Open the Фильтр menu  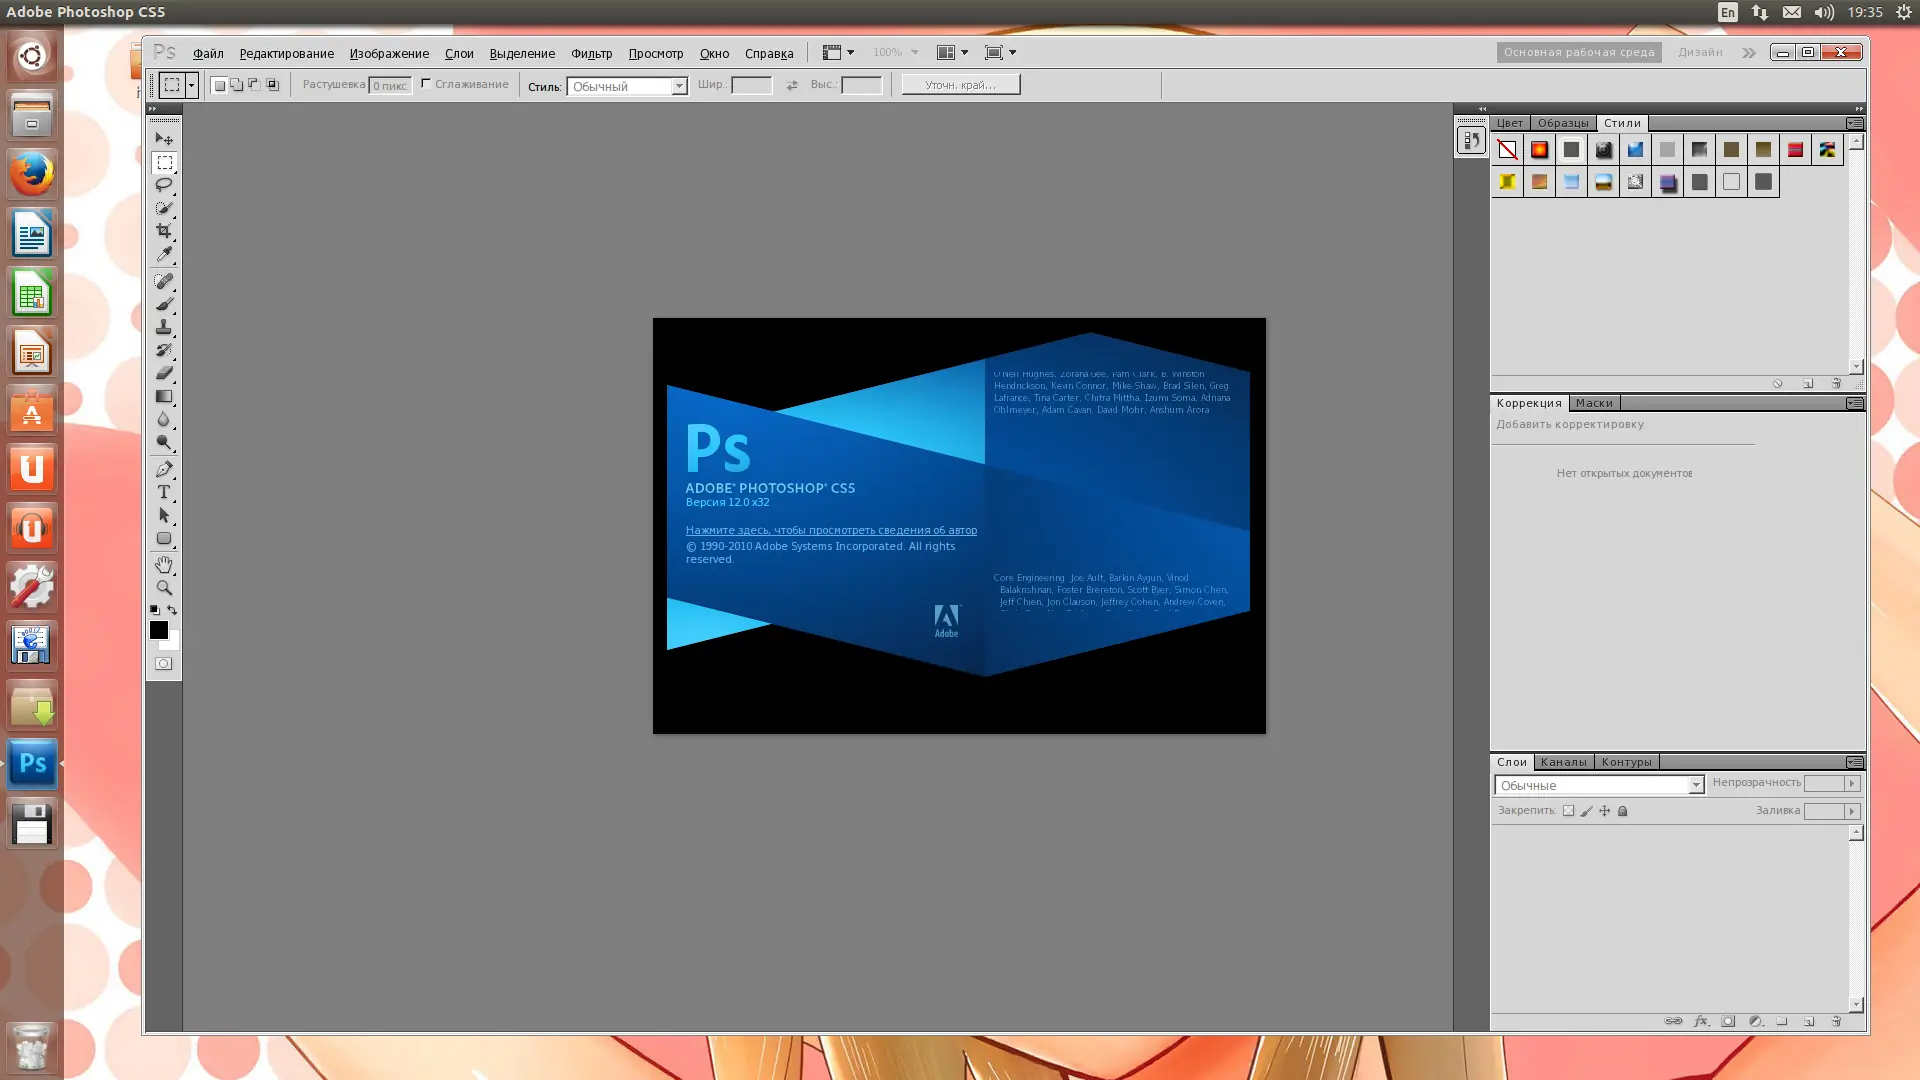[591, 53]
